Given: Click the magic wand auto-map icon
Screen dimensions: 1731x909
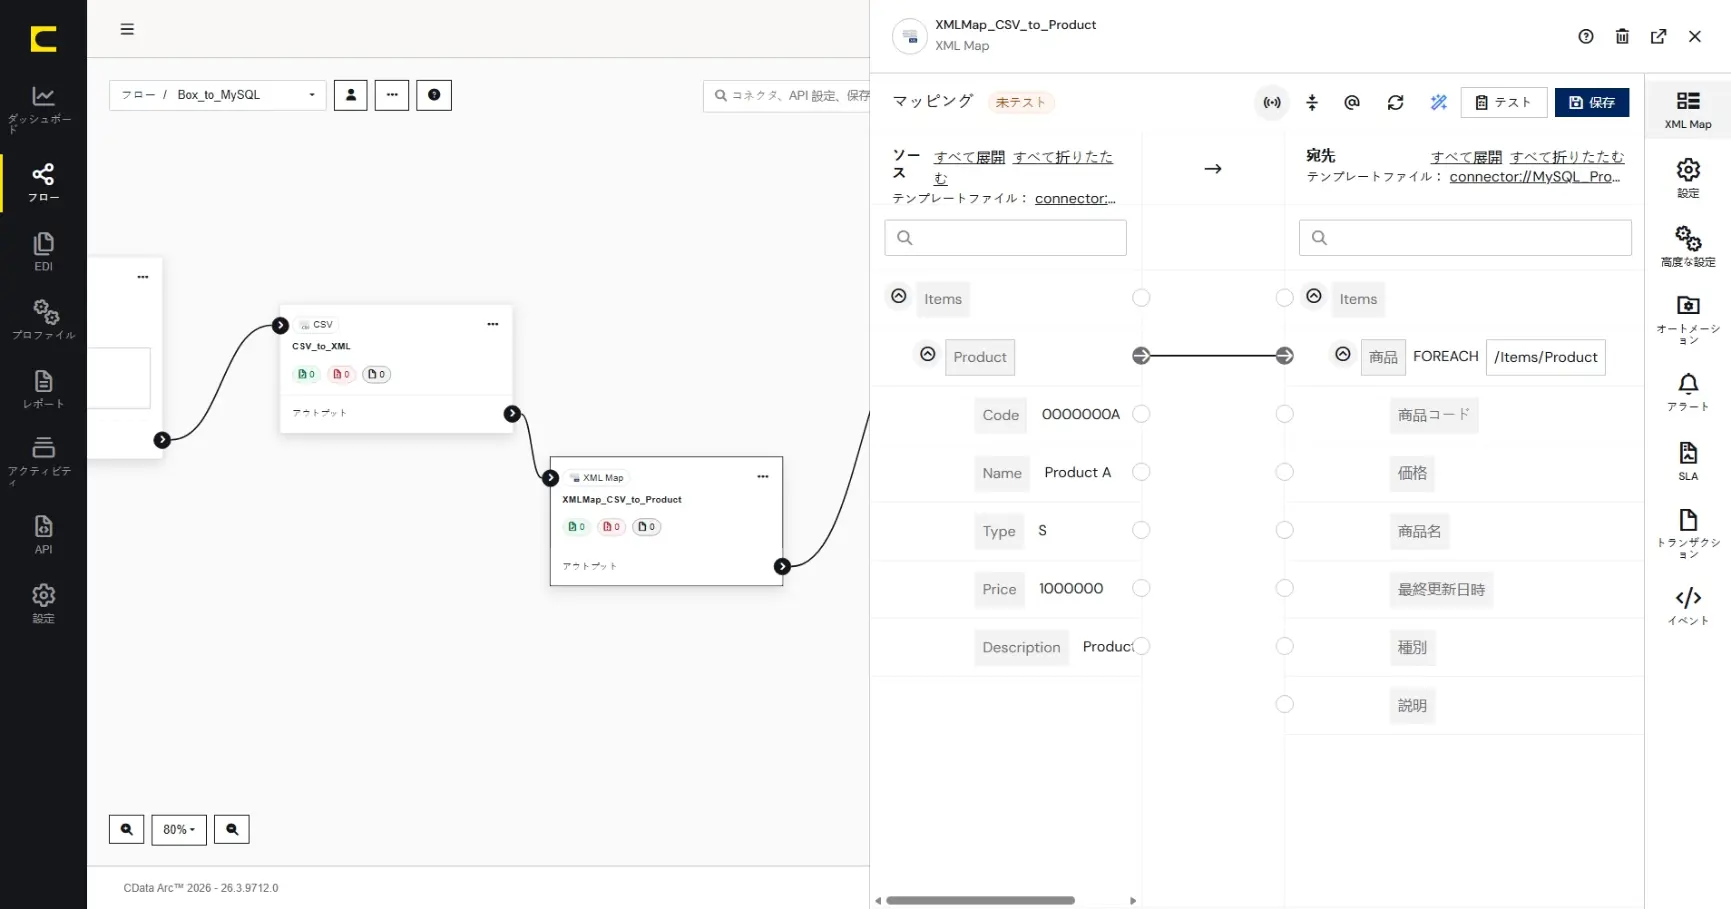Looking at the screenshot, I should pos(1438,102).
